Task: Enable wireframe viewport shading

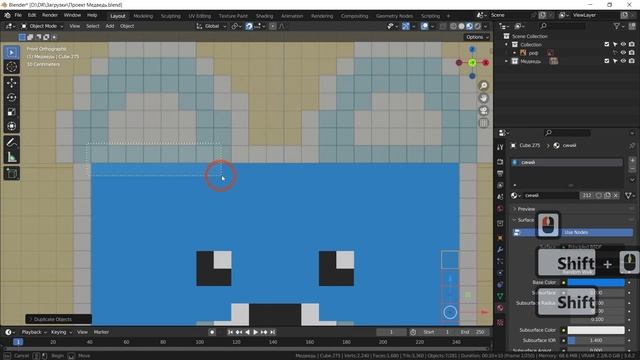Action: pos(453,26)
